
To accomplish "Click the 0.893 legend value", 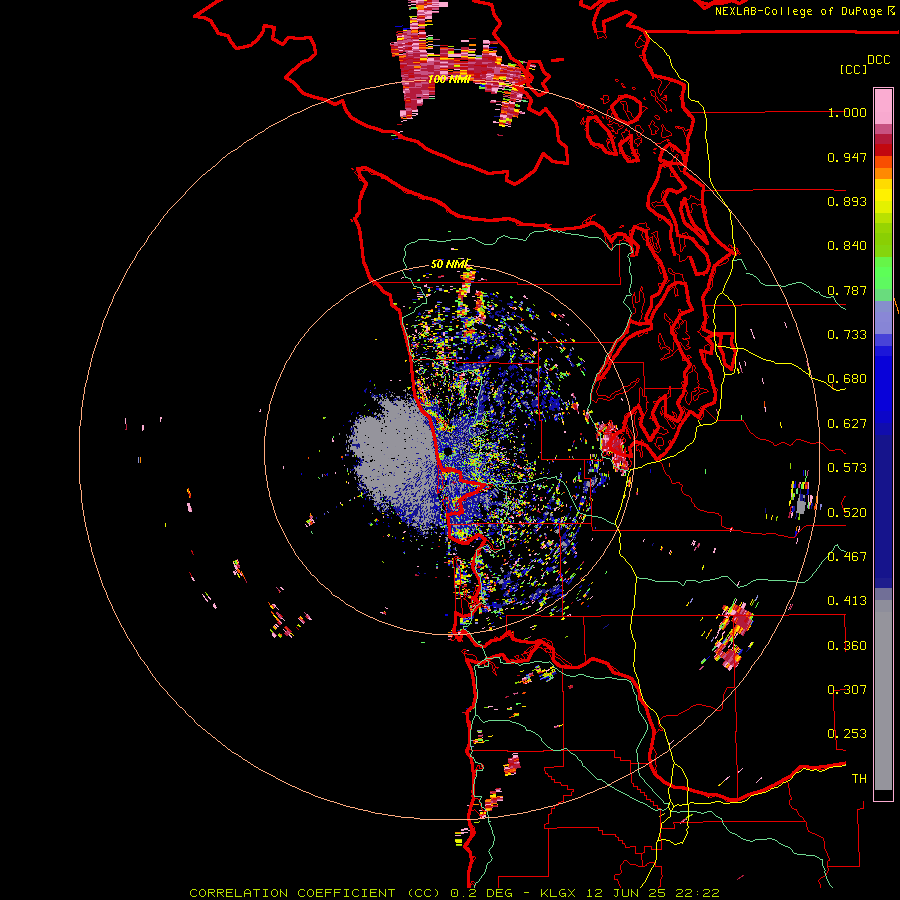I will 847,201.
